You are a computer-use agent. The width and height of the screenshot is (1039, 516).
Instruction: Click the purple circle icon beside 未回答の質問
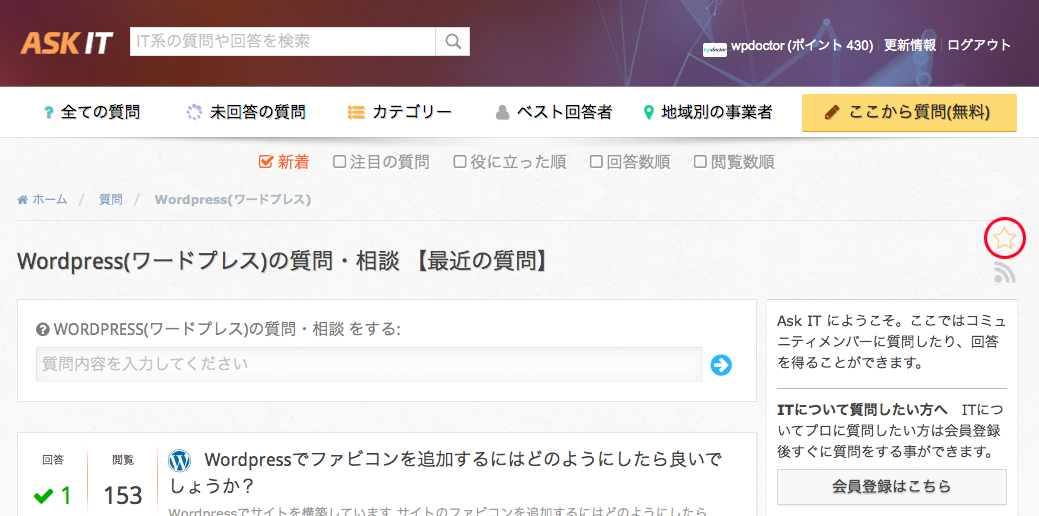[x=193, y=113]
